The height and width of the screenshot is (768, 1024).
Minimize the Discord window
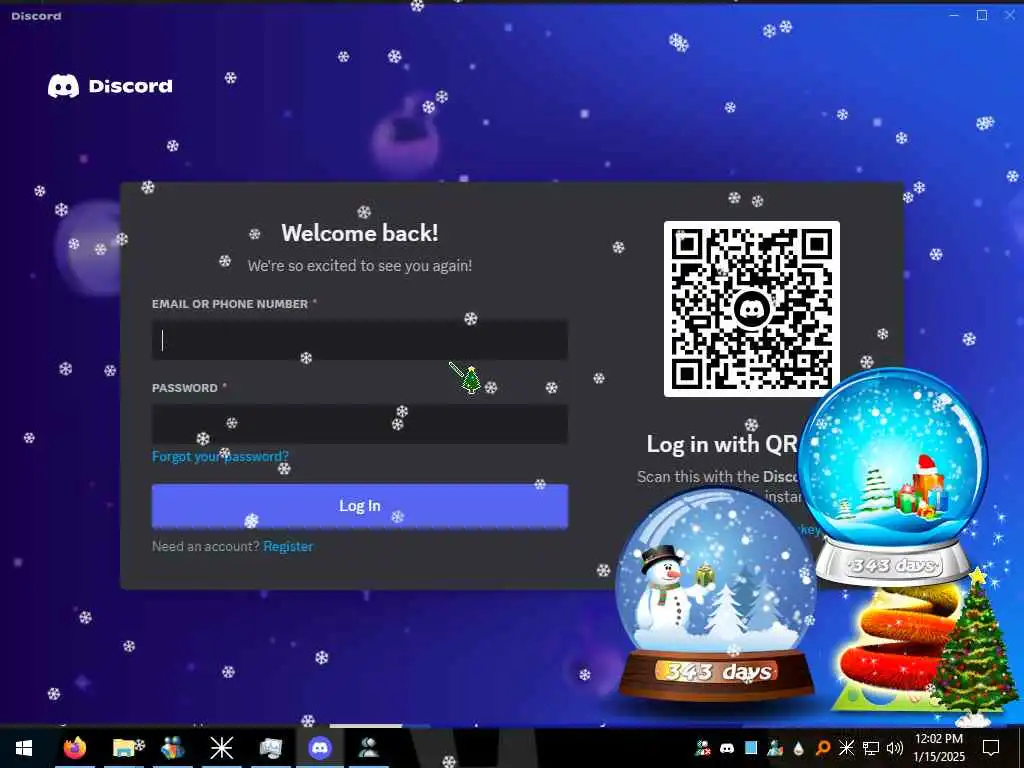(954, 15)
